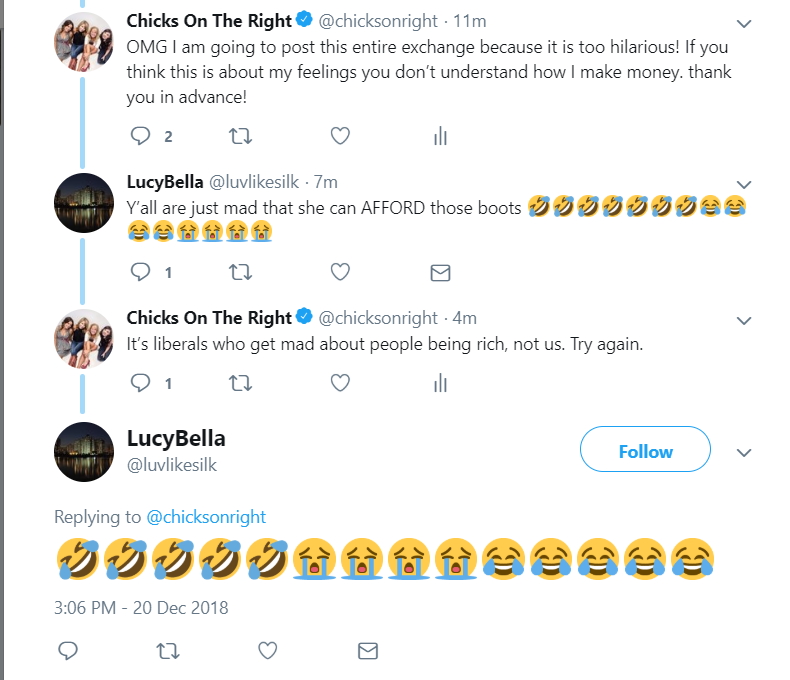The width and height of the screenshot is (790, 680).
Task: Open the 3:06 PM - 20 Dec 2018 timestamp
Action: click(141, 607)
